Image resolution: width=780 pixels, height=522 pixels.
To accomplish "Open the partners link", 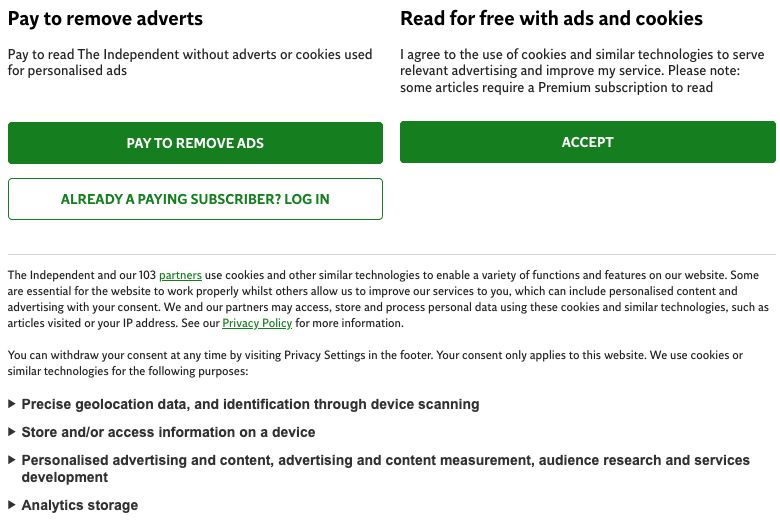I will [x=180, y=275].
